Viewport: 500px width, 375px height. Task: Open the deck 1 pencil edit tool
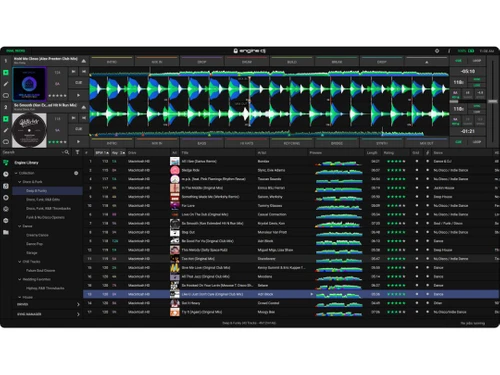(6, 84)
